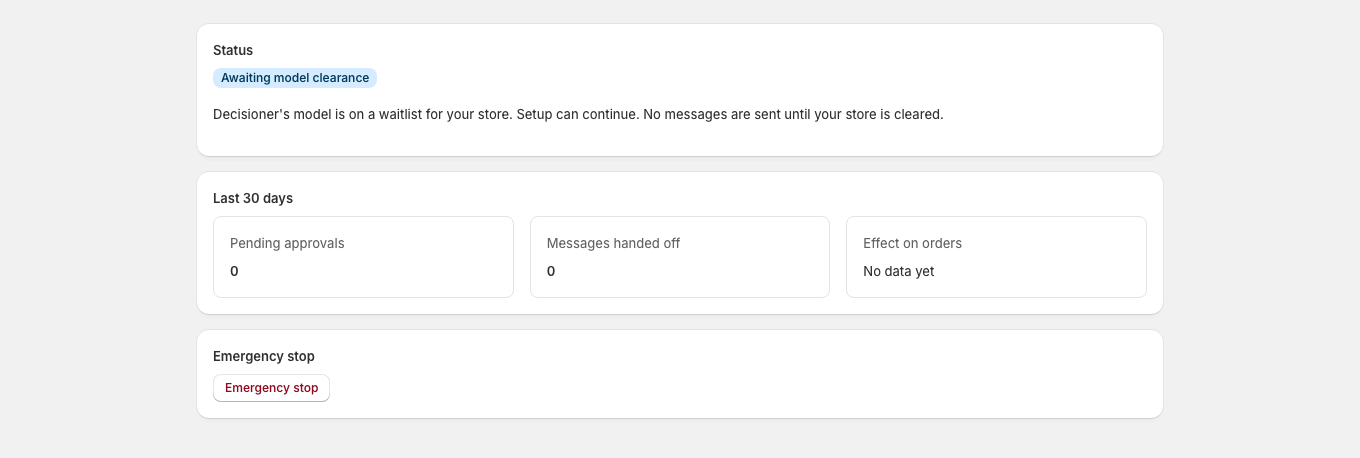Open the Pending approvals card
This screenshot has height=458, width=1360.
pos(363,257)
